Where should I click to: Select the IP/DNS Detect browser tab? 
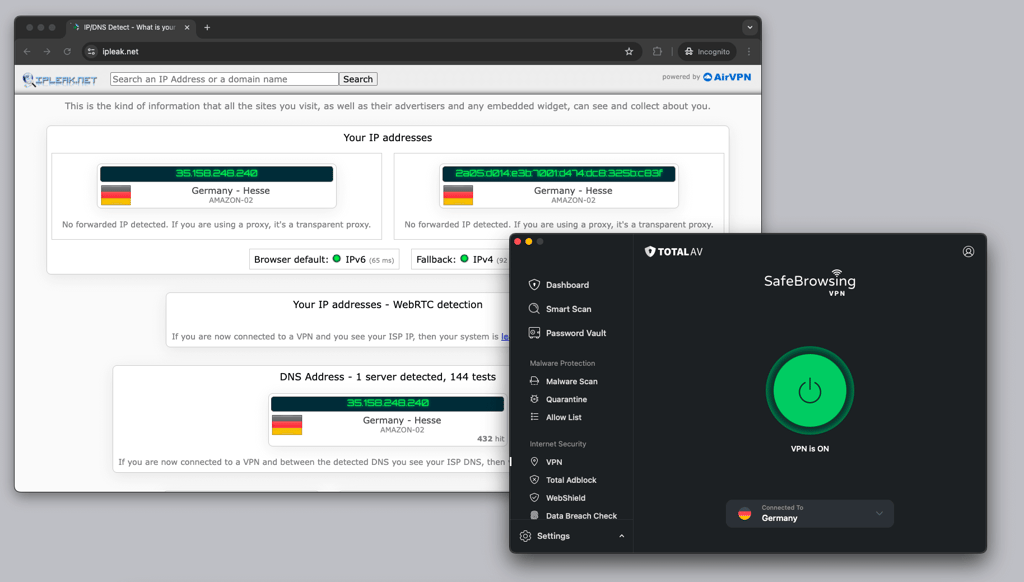131,27
